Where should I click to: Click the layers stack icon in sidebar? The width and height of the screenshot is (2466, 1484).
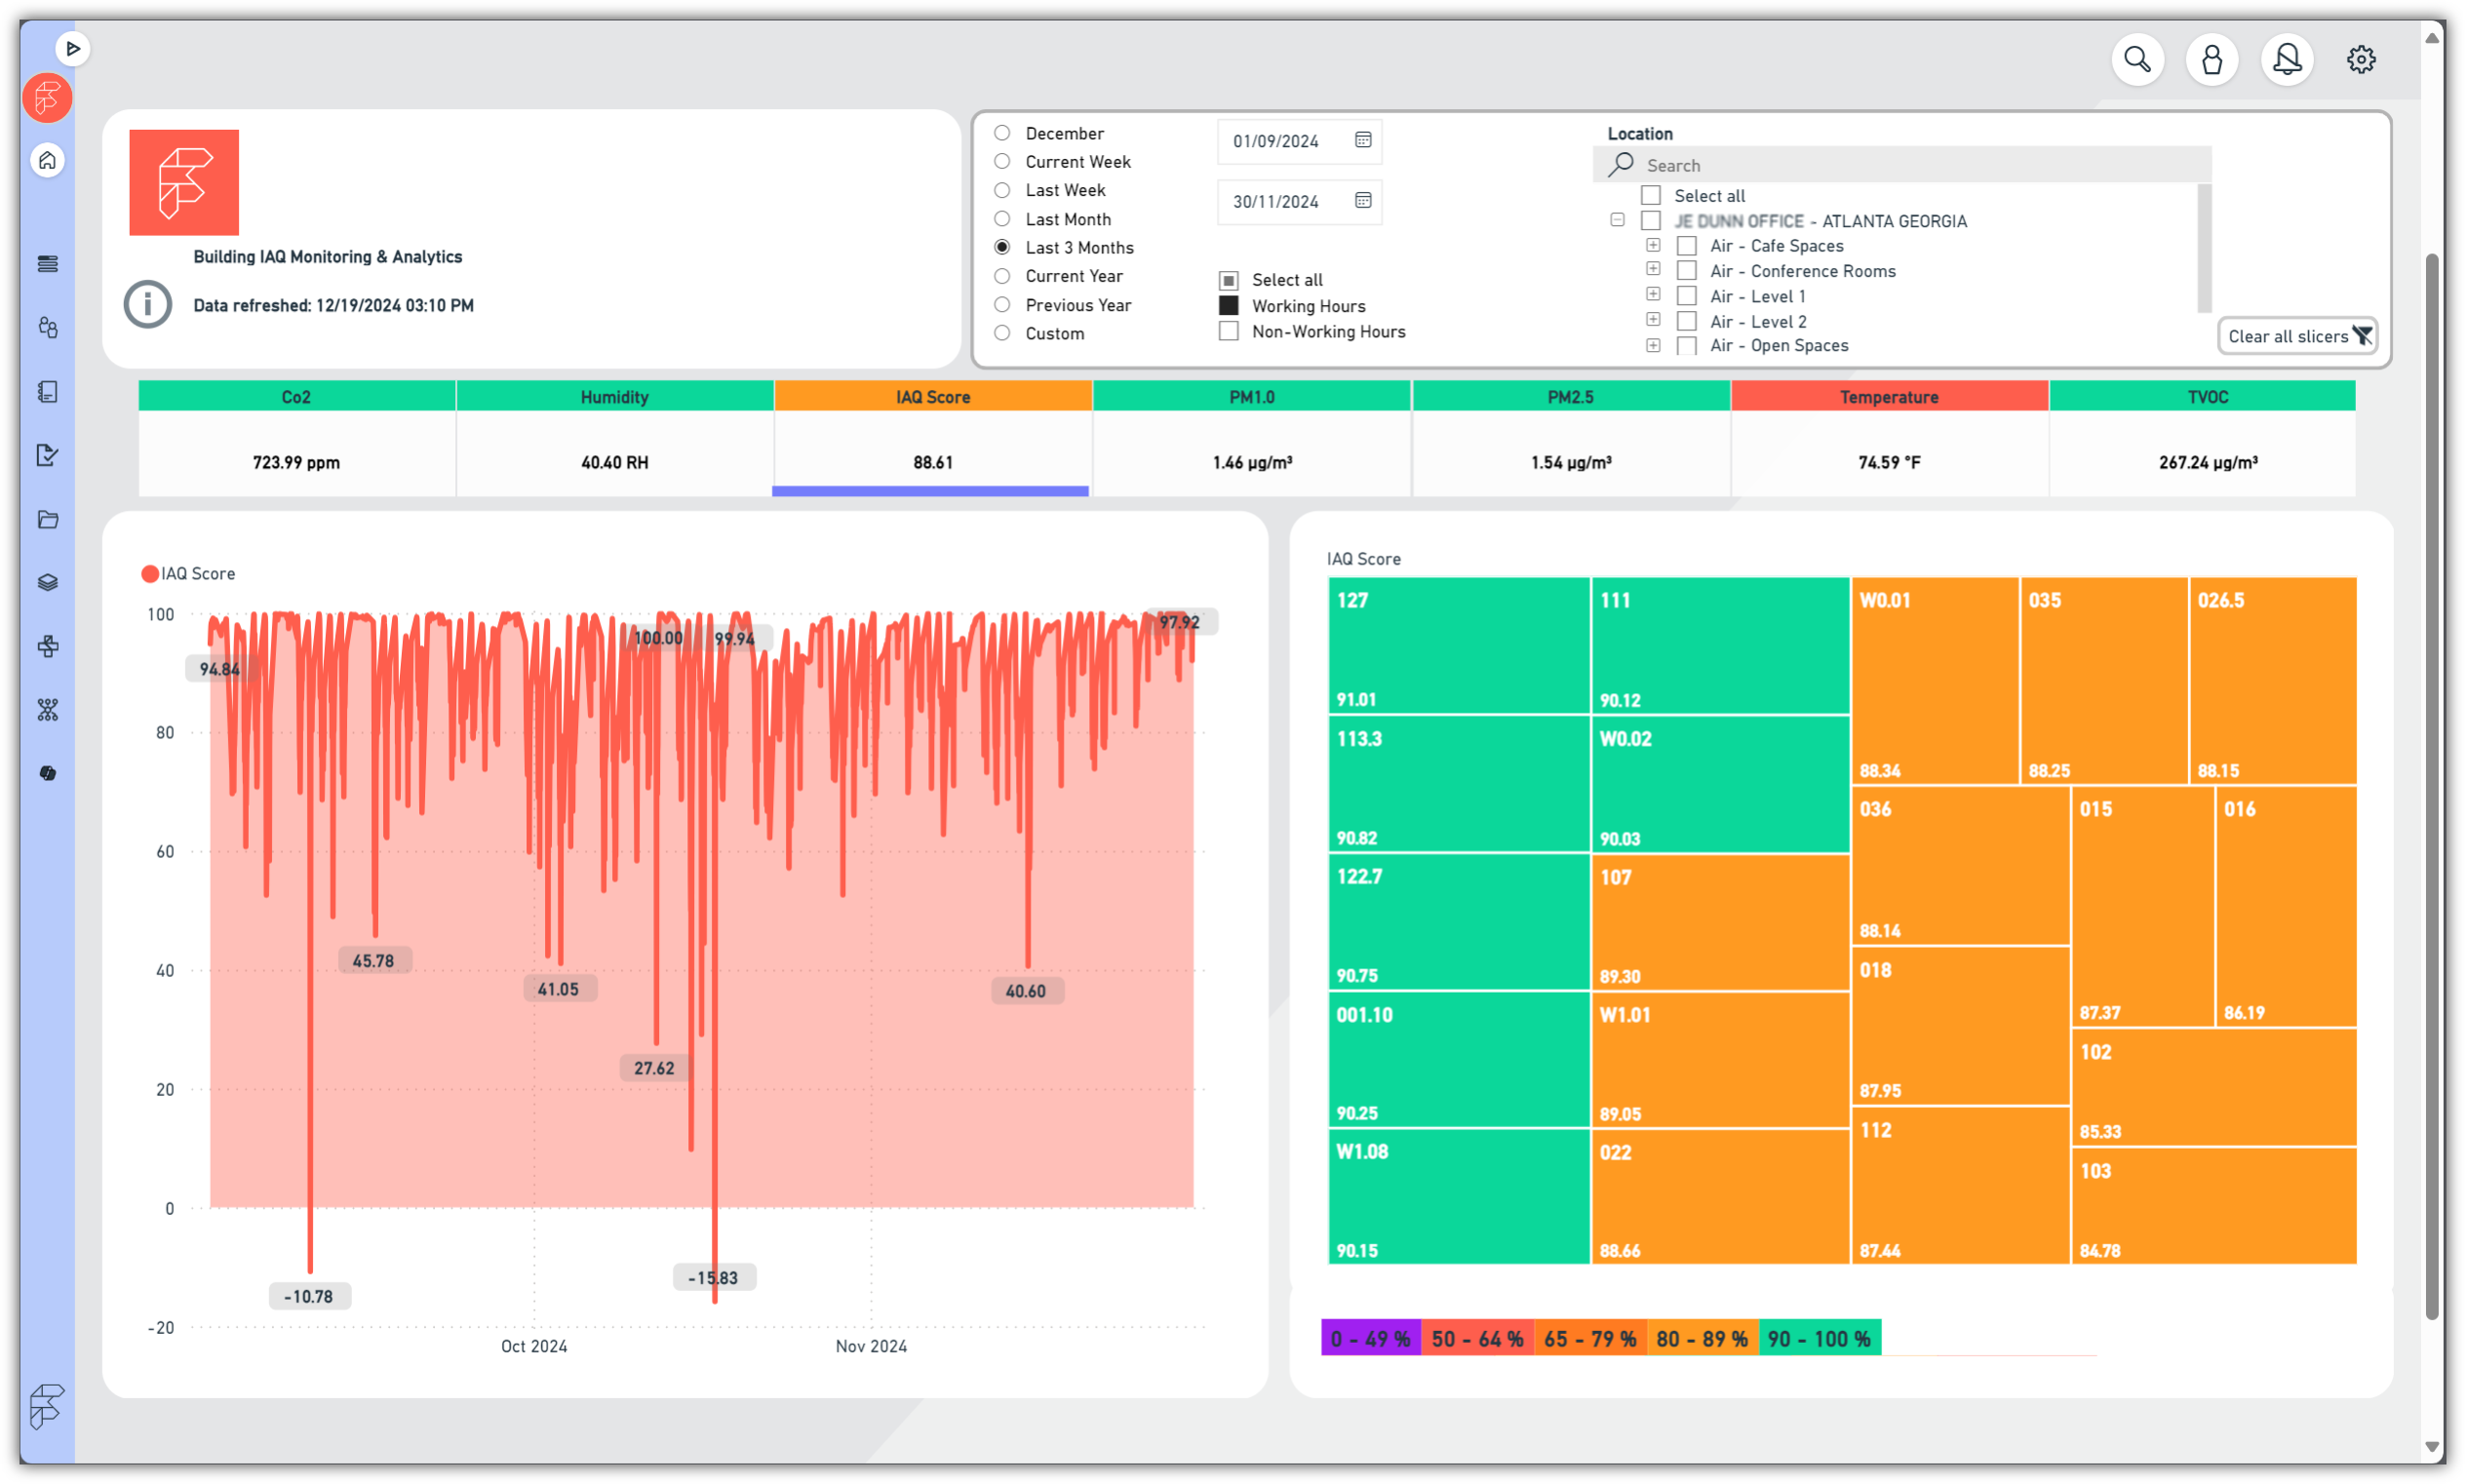47,582
